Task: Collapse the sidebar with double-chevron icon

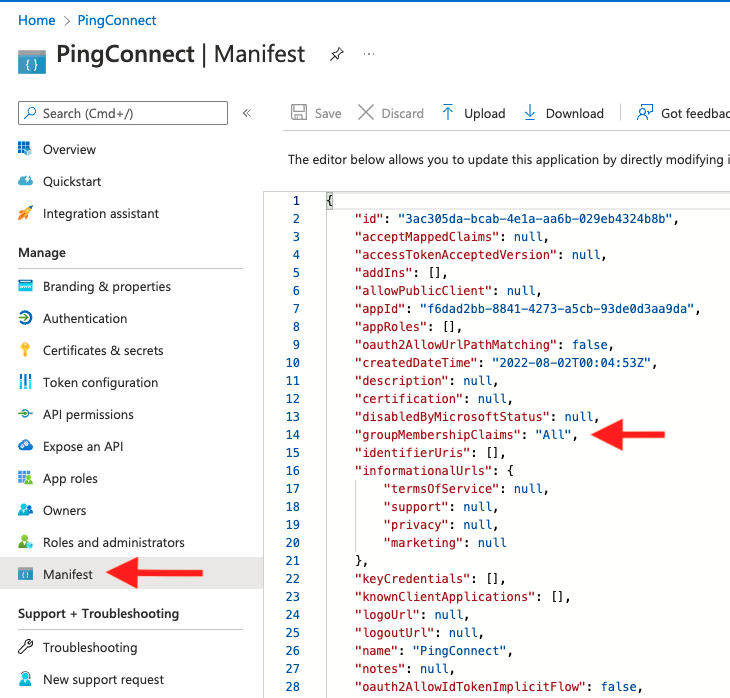Action: (247, 113)
